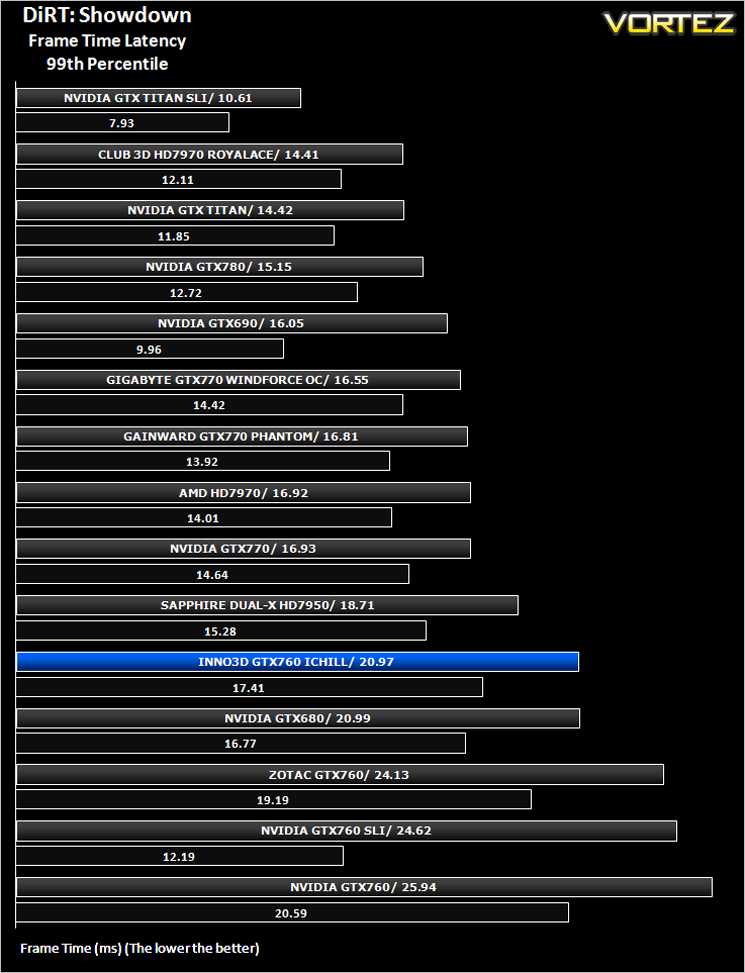Click the GAINWARD GTX770 PHANTOM/ 16.81 bar

[x=242, y=436]
